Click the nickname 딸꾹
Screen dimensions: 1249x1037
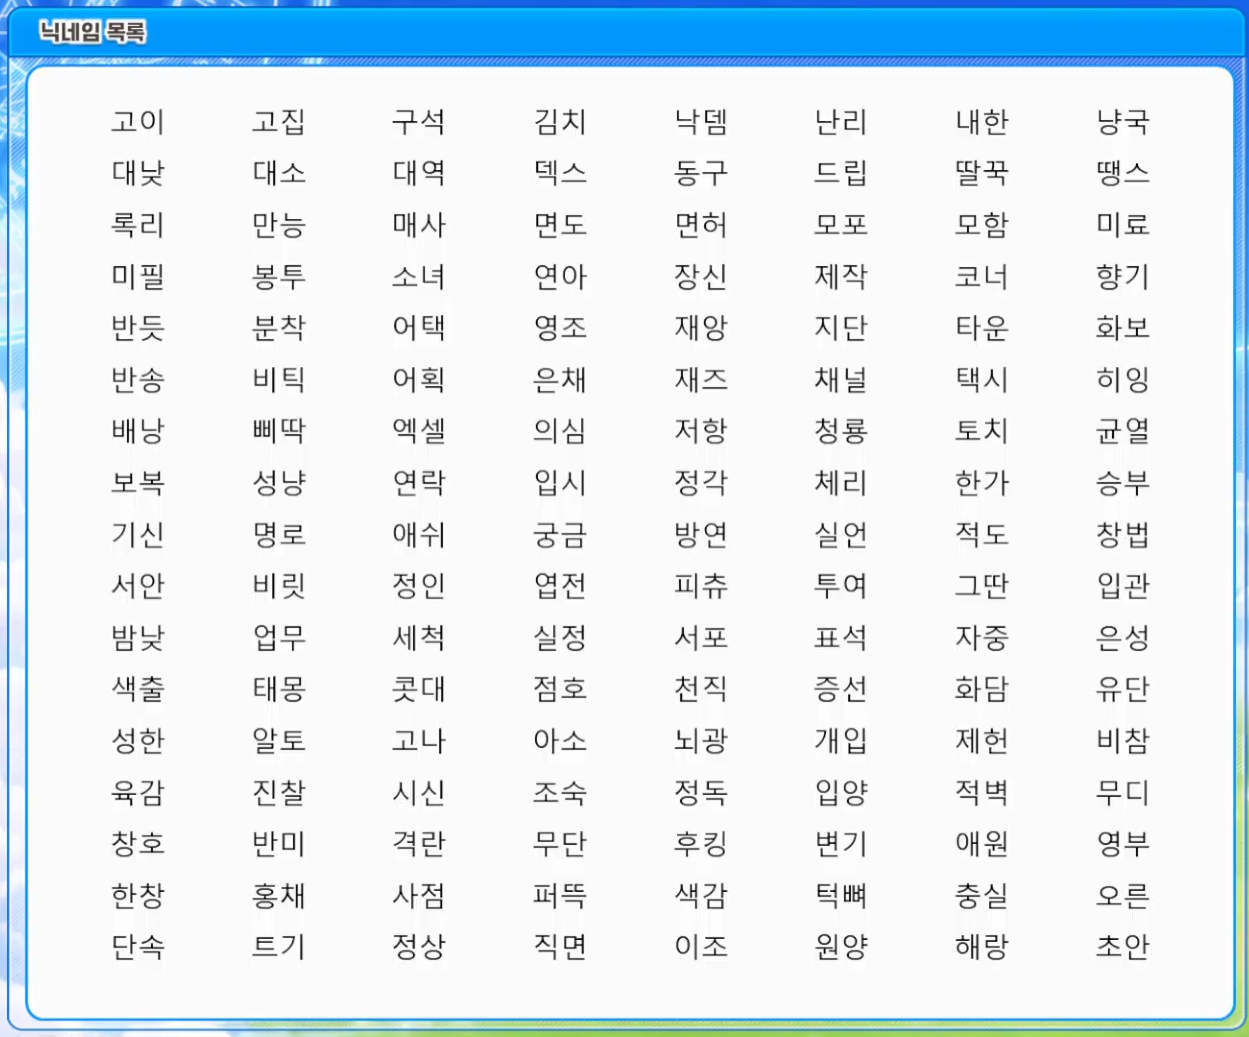point(982,173)
